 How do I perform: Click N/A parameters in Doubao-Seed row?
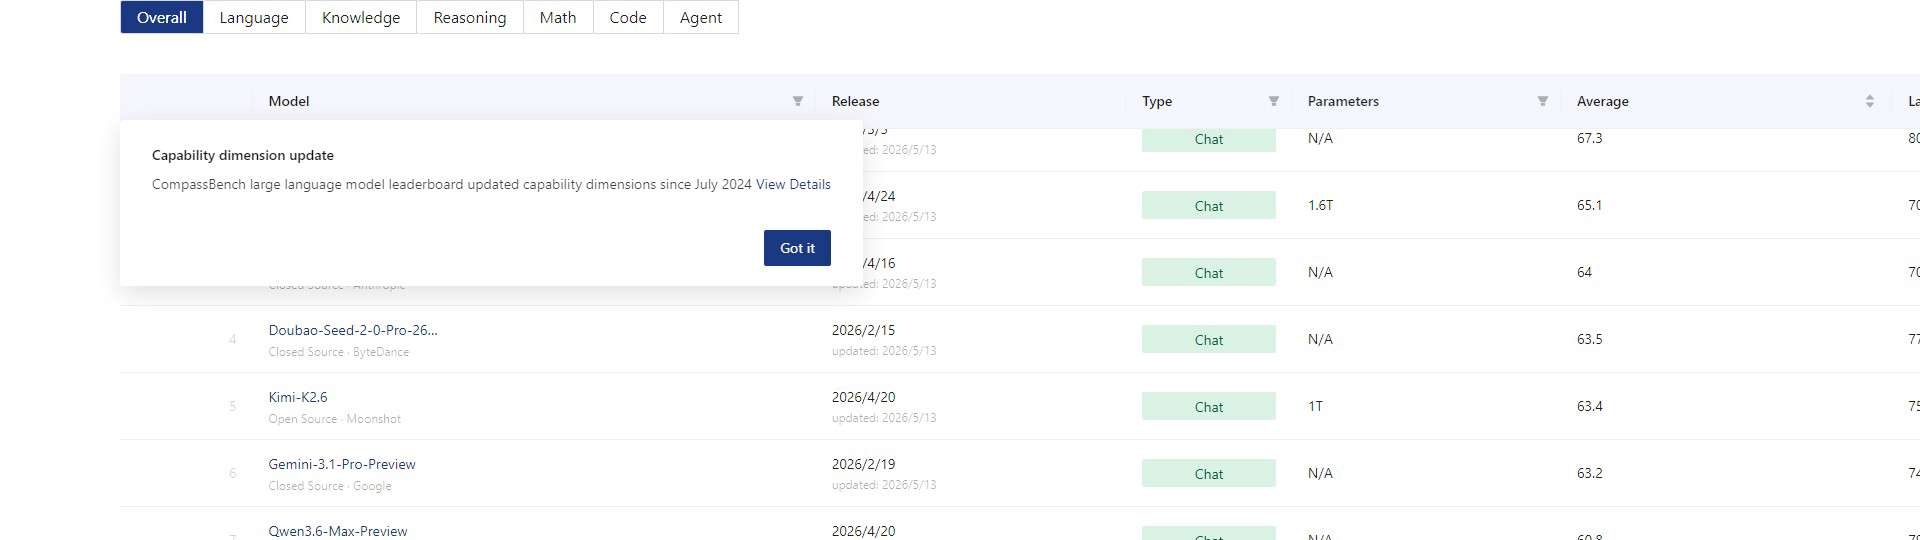click(x=1320, y=339)
